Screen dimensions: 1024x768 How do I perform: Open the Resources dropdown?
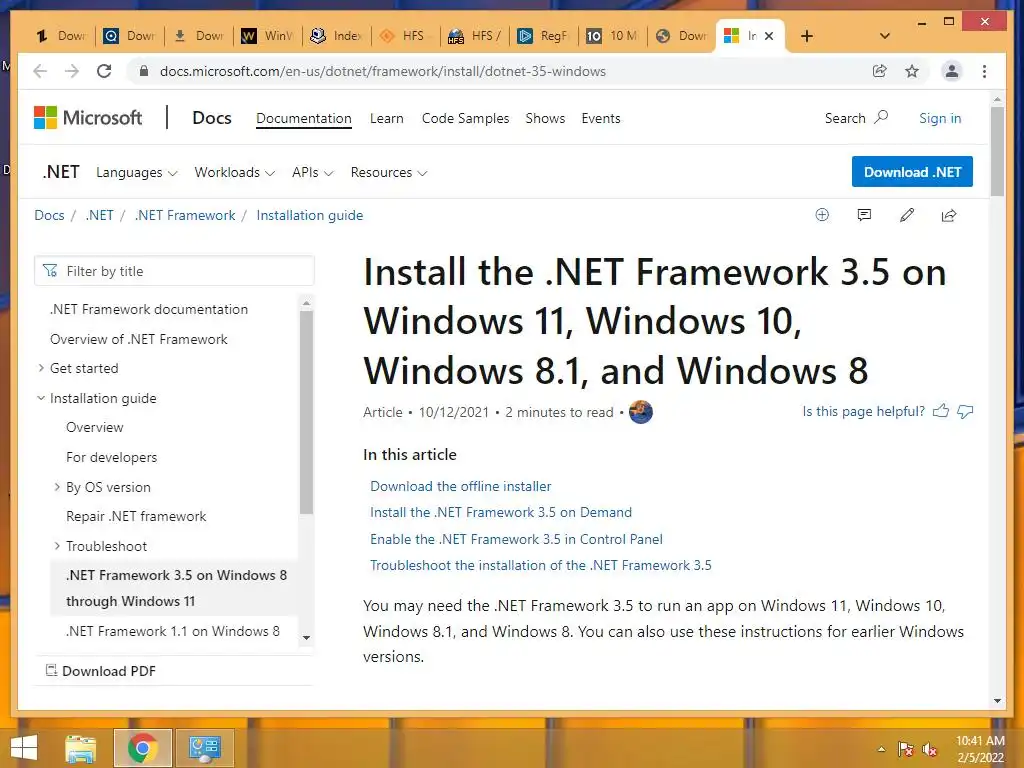point(389,172)
